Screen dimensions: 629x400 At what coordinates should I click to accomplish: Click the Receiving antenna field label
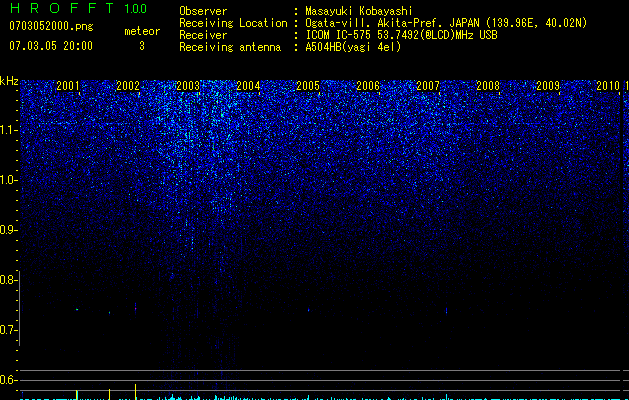coord(230,47)
